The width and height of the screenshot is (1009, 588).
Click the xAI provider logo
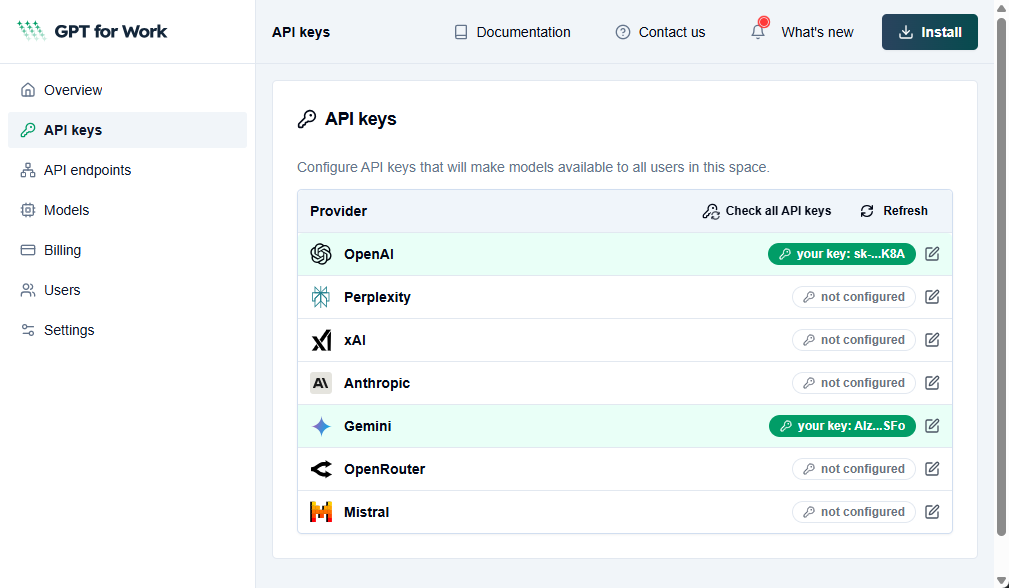(320, 339)
